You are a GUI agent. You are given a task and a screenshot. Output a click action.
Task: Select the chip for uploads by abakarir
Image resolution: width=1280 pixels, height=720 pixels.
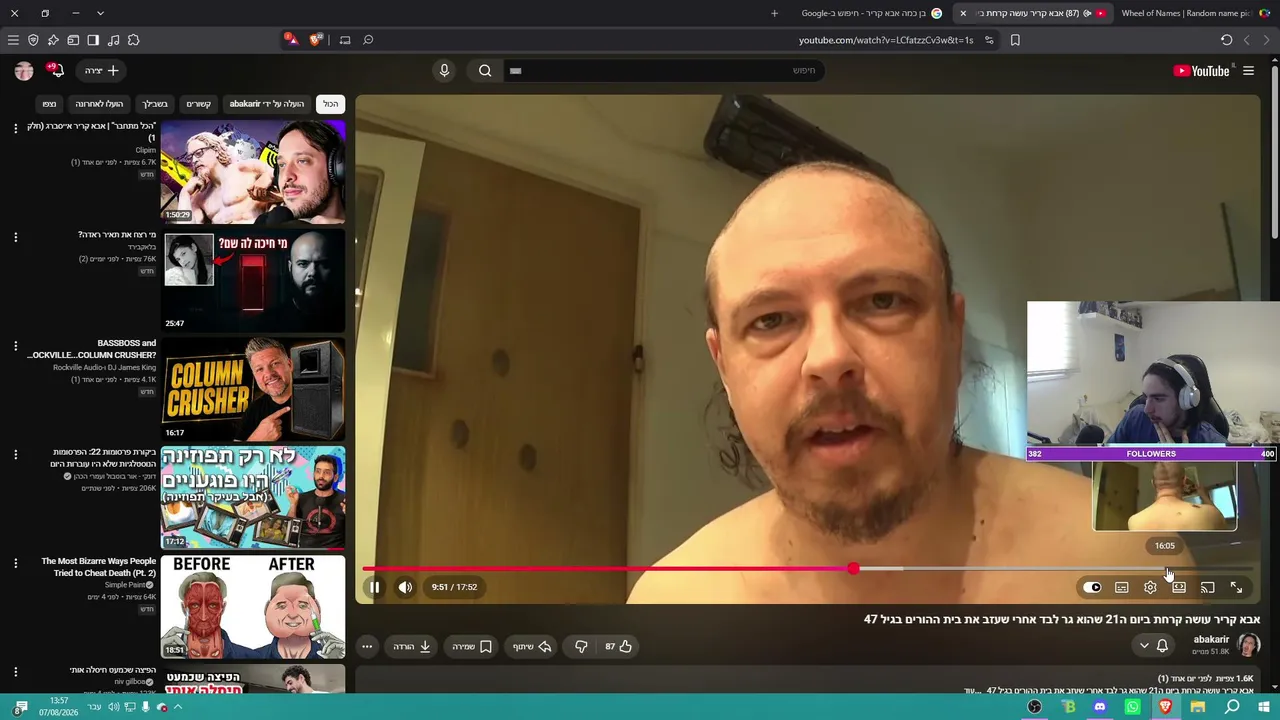click(267, 104)
